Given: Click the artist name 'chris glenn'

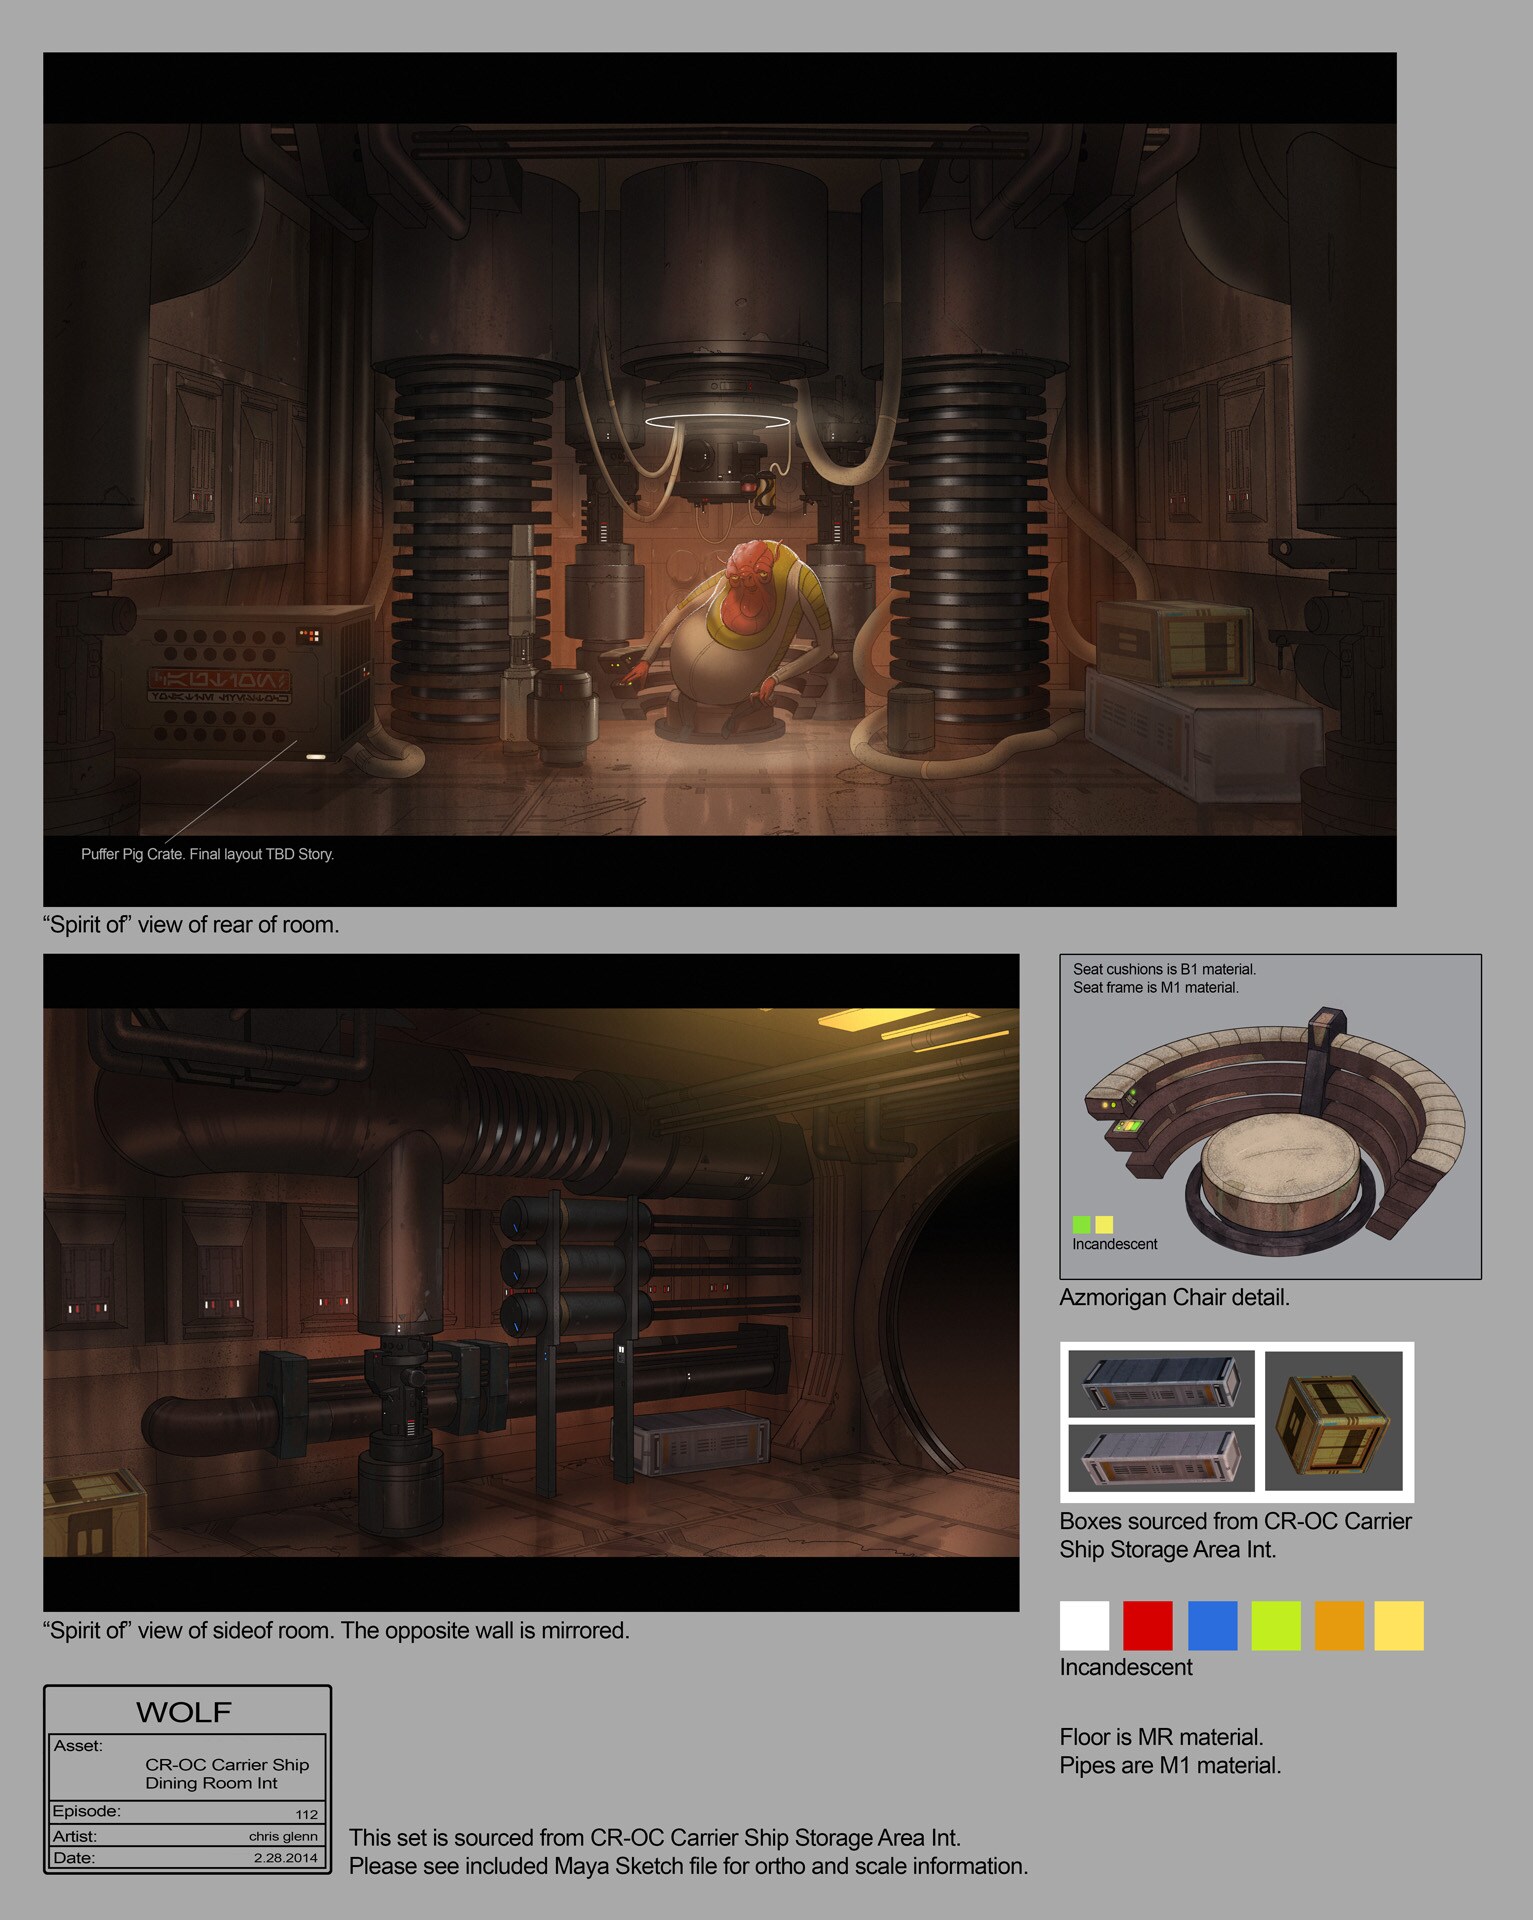Looking at the screenshot, I should (283, 1836).
